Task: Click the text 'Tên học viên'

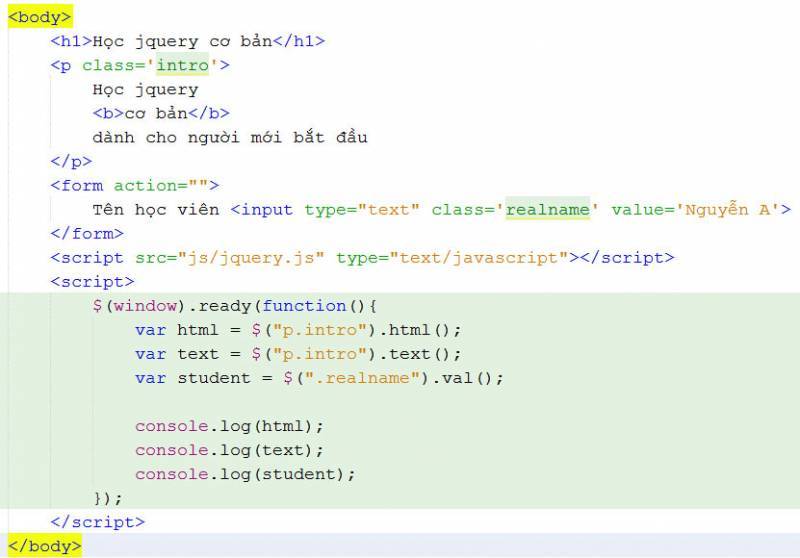Action: [x=156, y=210]
